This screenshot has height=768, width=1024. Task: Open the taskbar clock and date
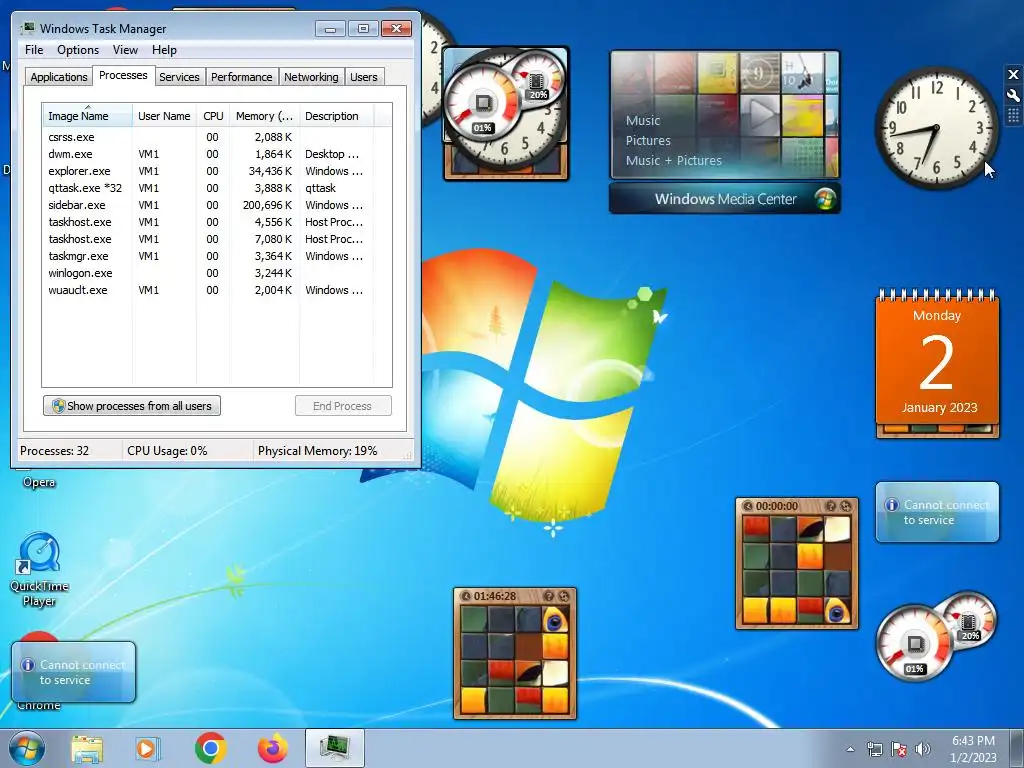tap(973, 749)
